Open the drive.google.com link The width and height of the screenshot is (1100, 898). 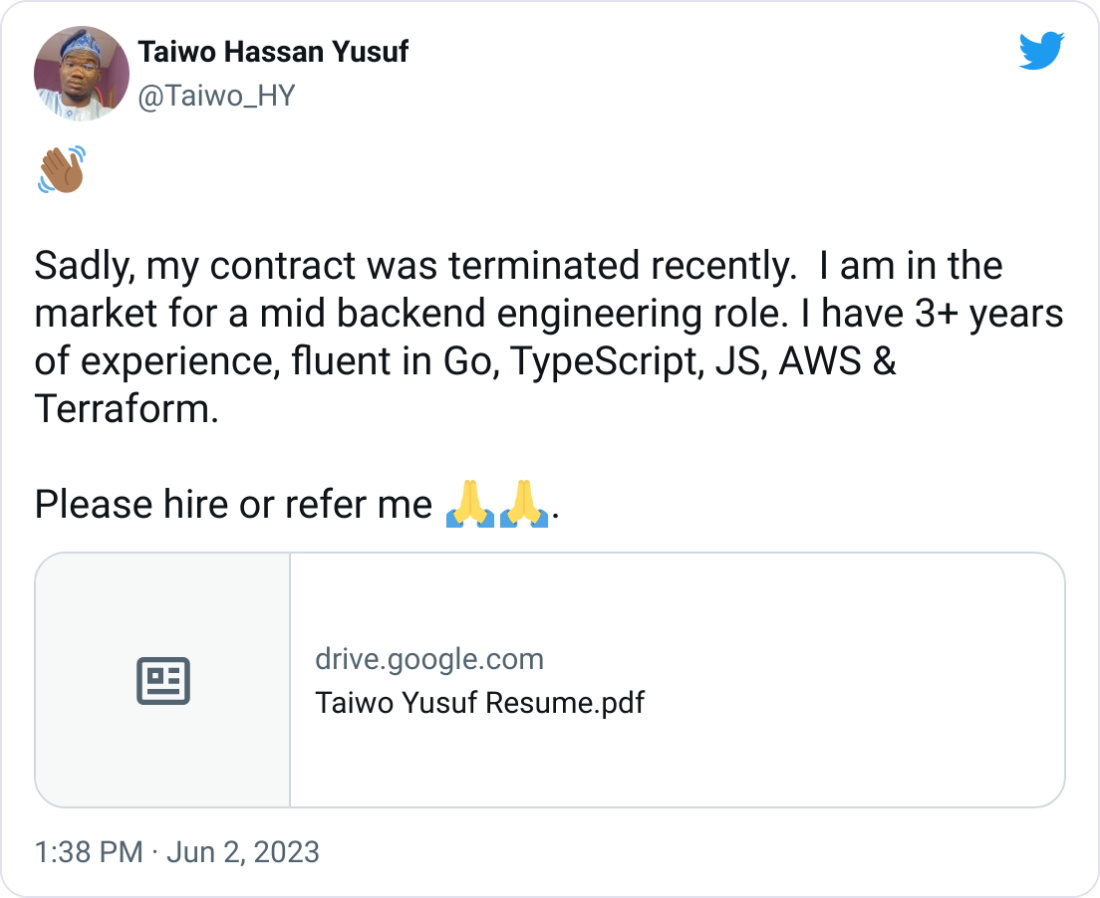coord(430,659)
